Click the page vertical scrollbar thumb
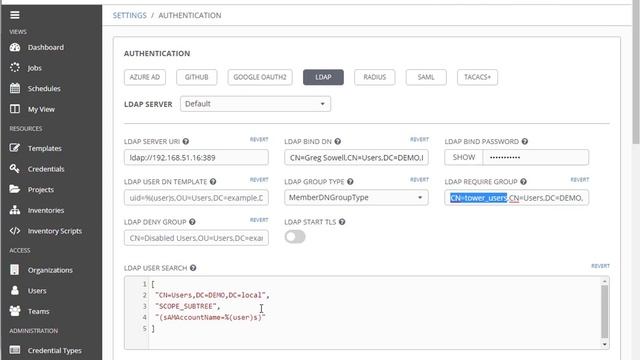Screen dimensions: 640x360 click(636, 73)
